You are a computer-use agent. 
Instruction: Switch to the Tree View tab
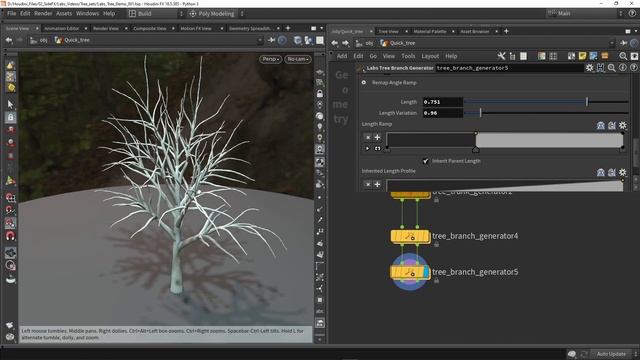point(388,31)
